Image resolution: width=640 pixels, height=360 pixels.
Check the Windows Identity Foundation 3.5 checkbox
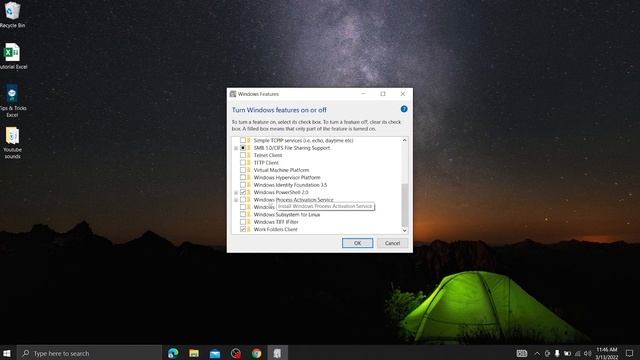click(243, 185)
